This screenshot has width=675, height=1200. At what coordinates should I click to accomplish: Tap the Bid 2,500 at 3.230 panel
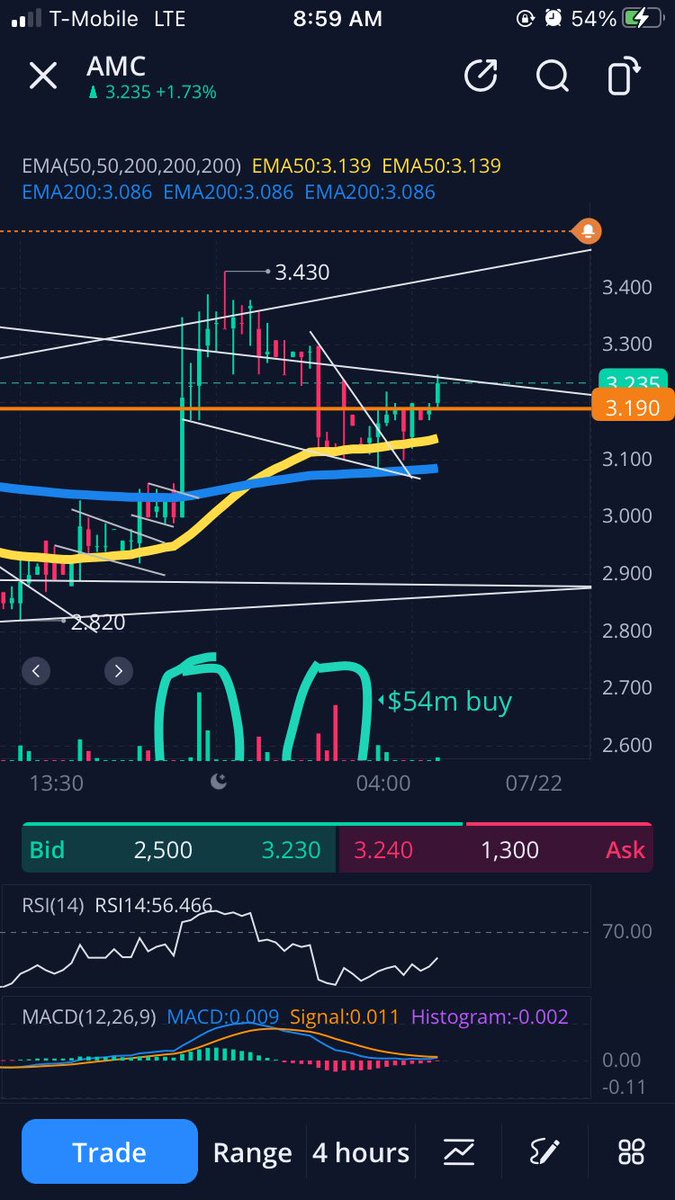tap(180, 850)
